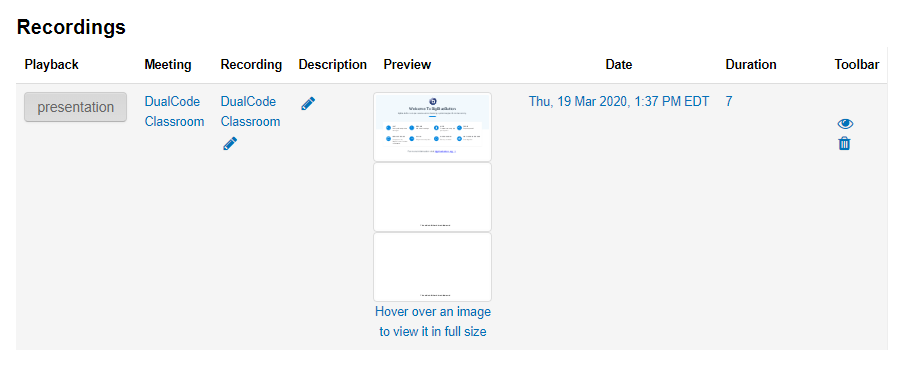Click the Playback column header

[52, 64]
